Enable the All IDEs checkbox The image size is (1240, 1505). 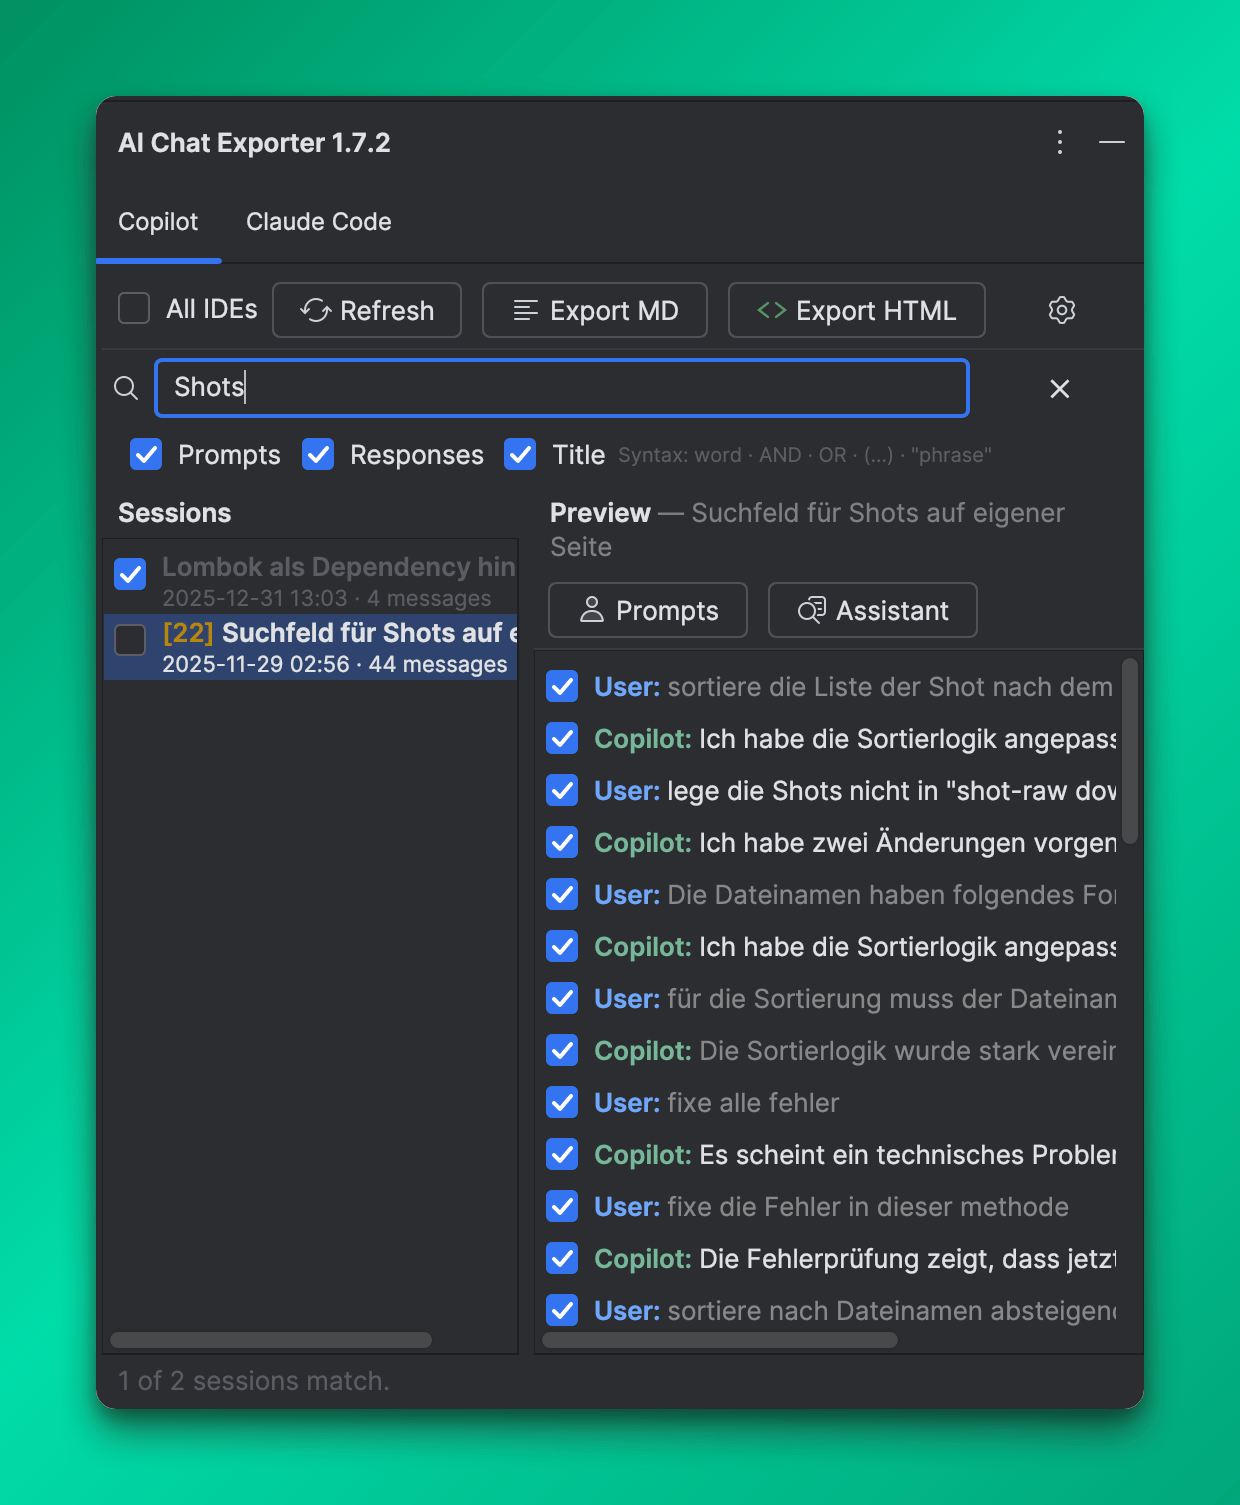pyautogui.click(x=134, y=309)
